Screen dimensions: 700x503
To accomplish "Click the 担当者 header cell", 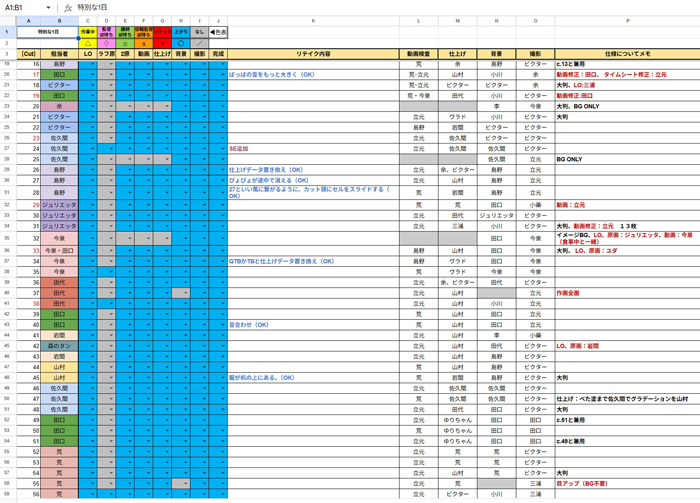I will [59, 54].
